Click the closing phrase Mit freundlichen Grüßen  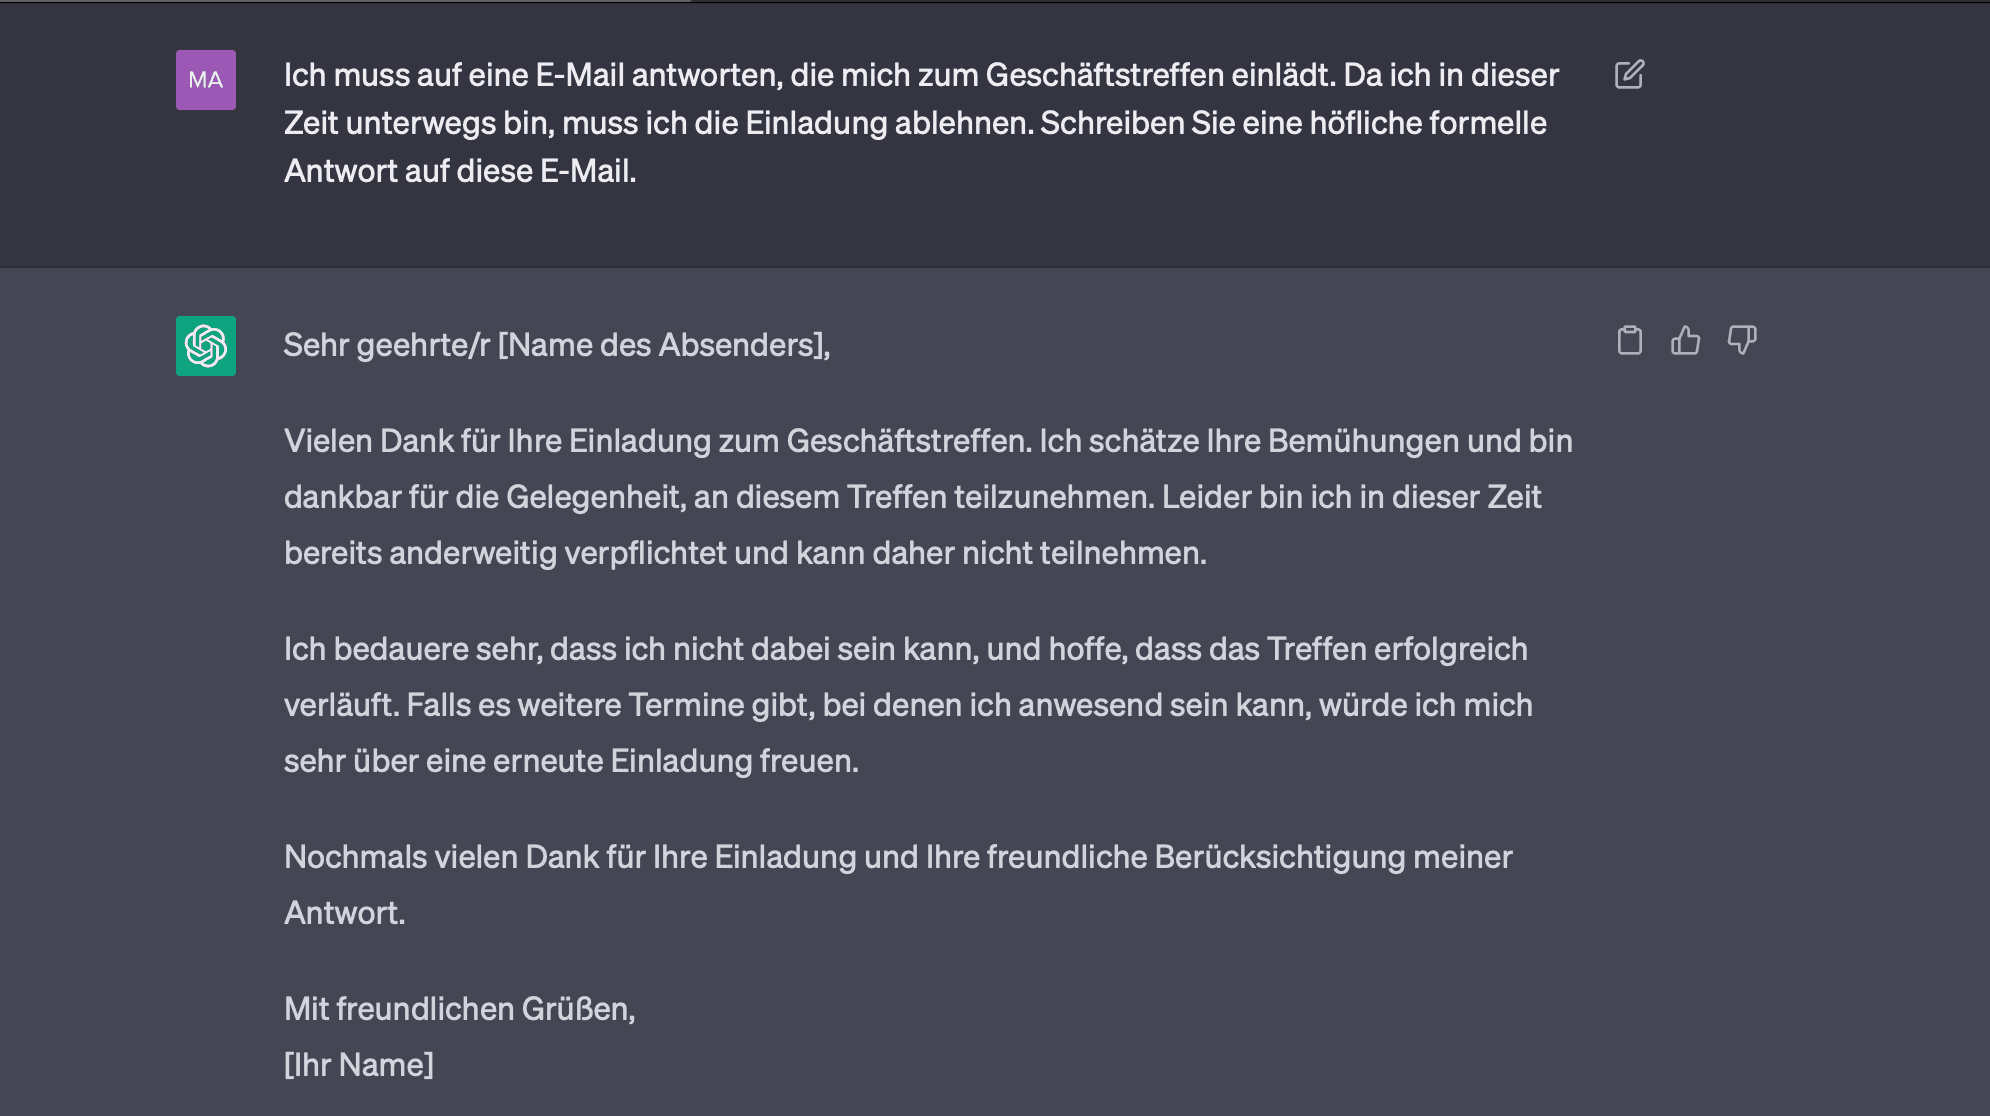[x=462, y=1010]
